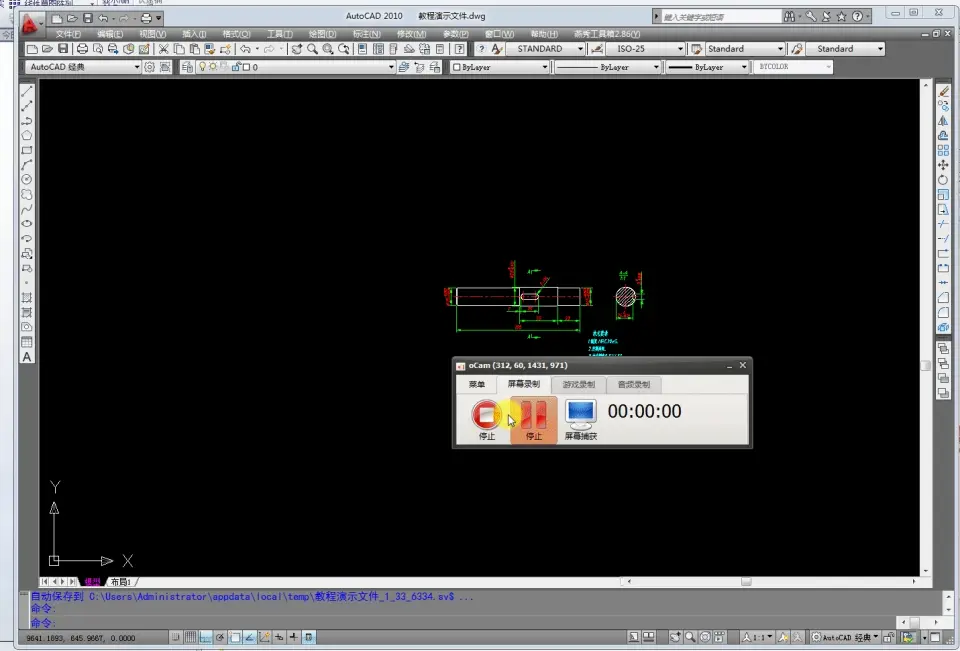
Task: Open the Standard multileader style dropdown
Action: coord(846,49)
